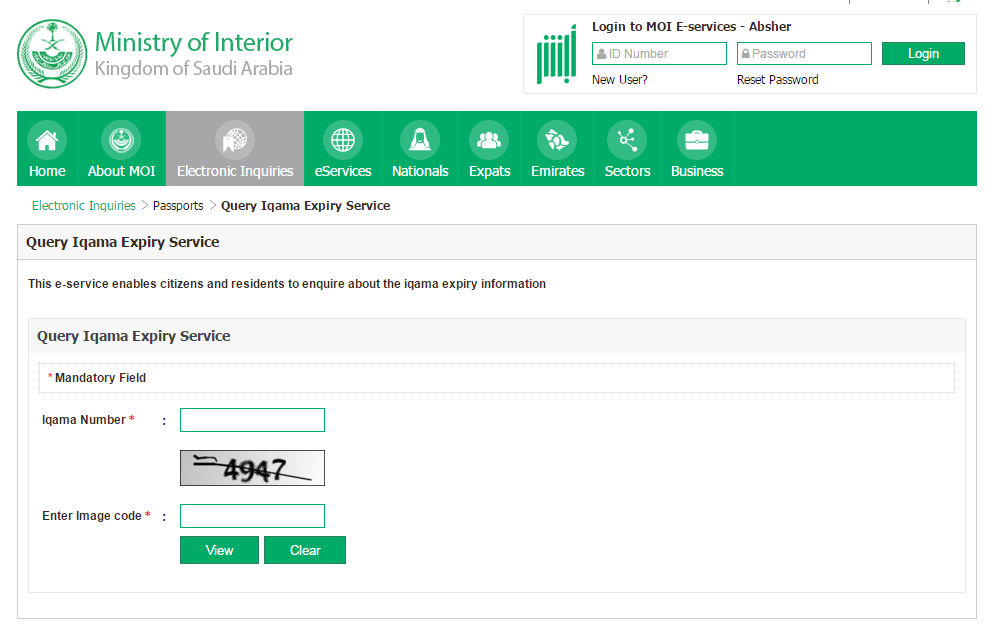Open the Sectors network icon
The image size is (992, 632).
627,140
